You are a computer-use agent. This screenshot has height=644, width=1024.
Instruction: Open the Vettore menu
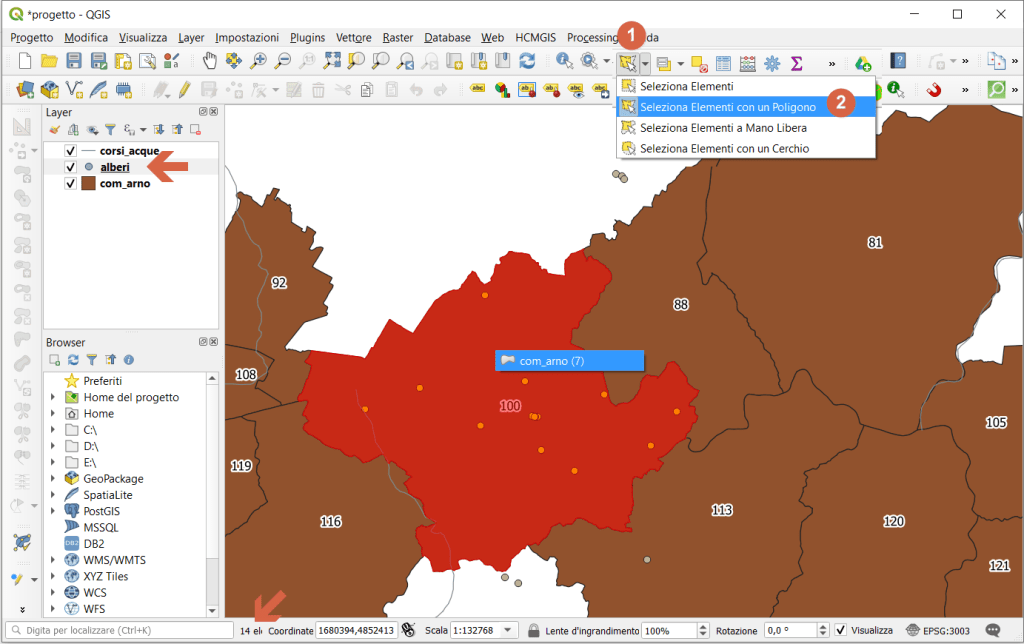[x=355, y=37]
